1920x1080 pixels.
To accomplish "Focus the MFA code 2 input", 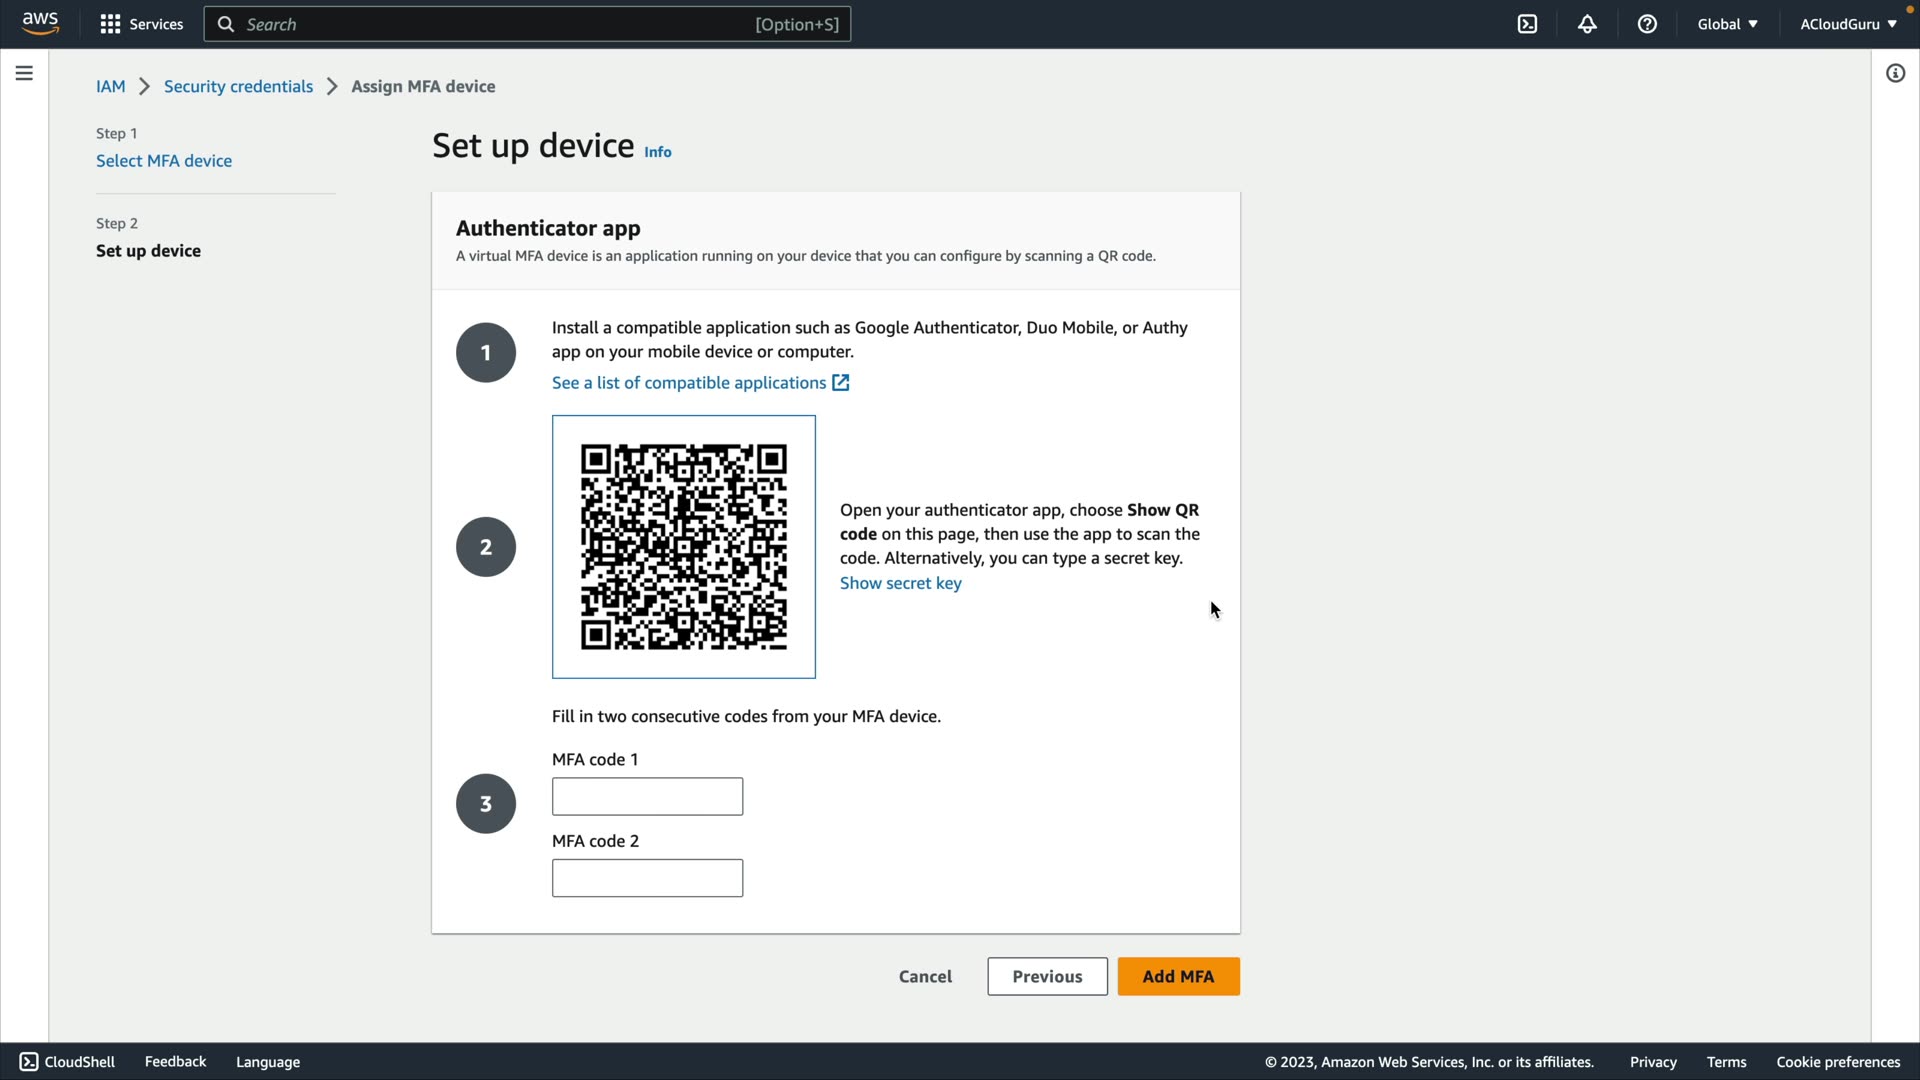I will coord(647,878).
